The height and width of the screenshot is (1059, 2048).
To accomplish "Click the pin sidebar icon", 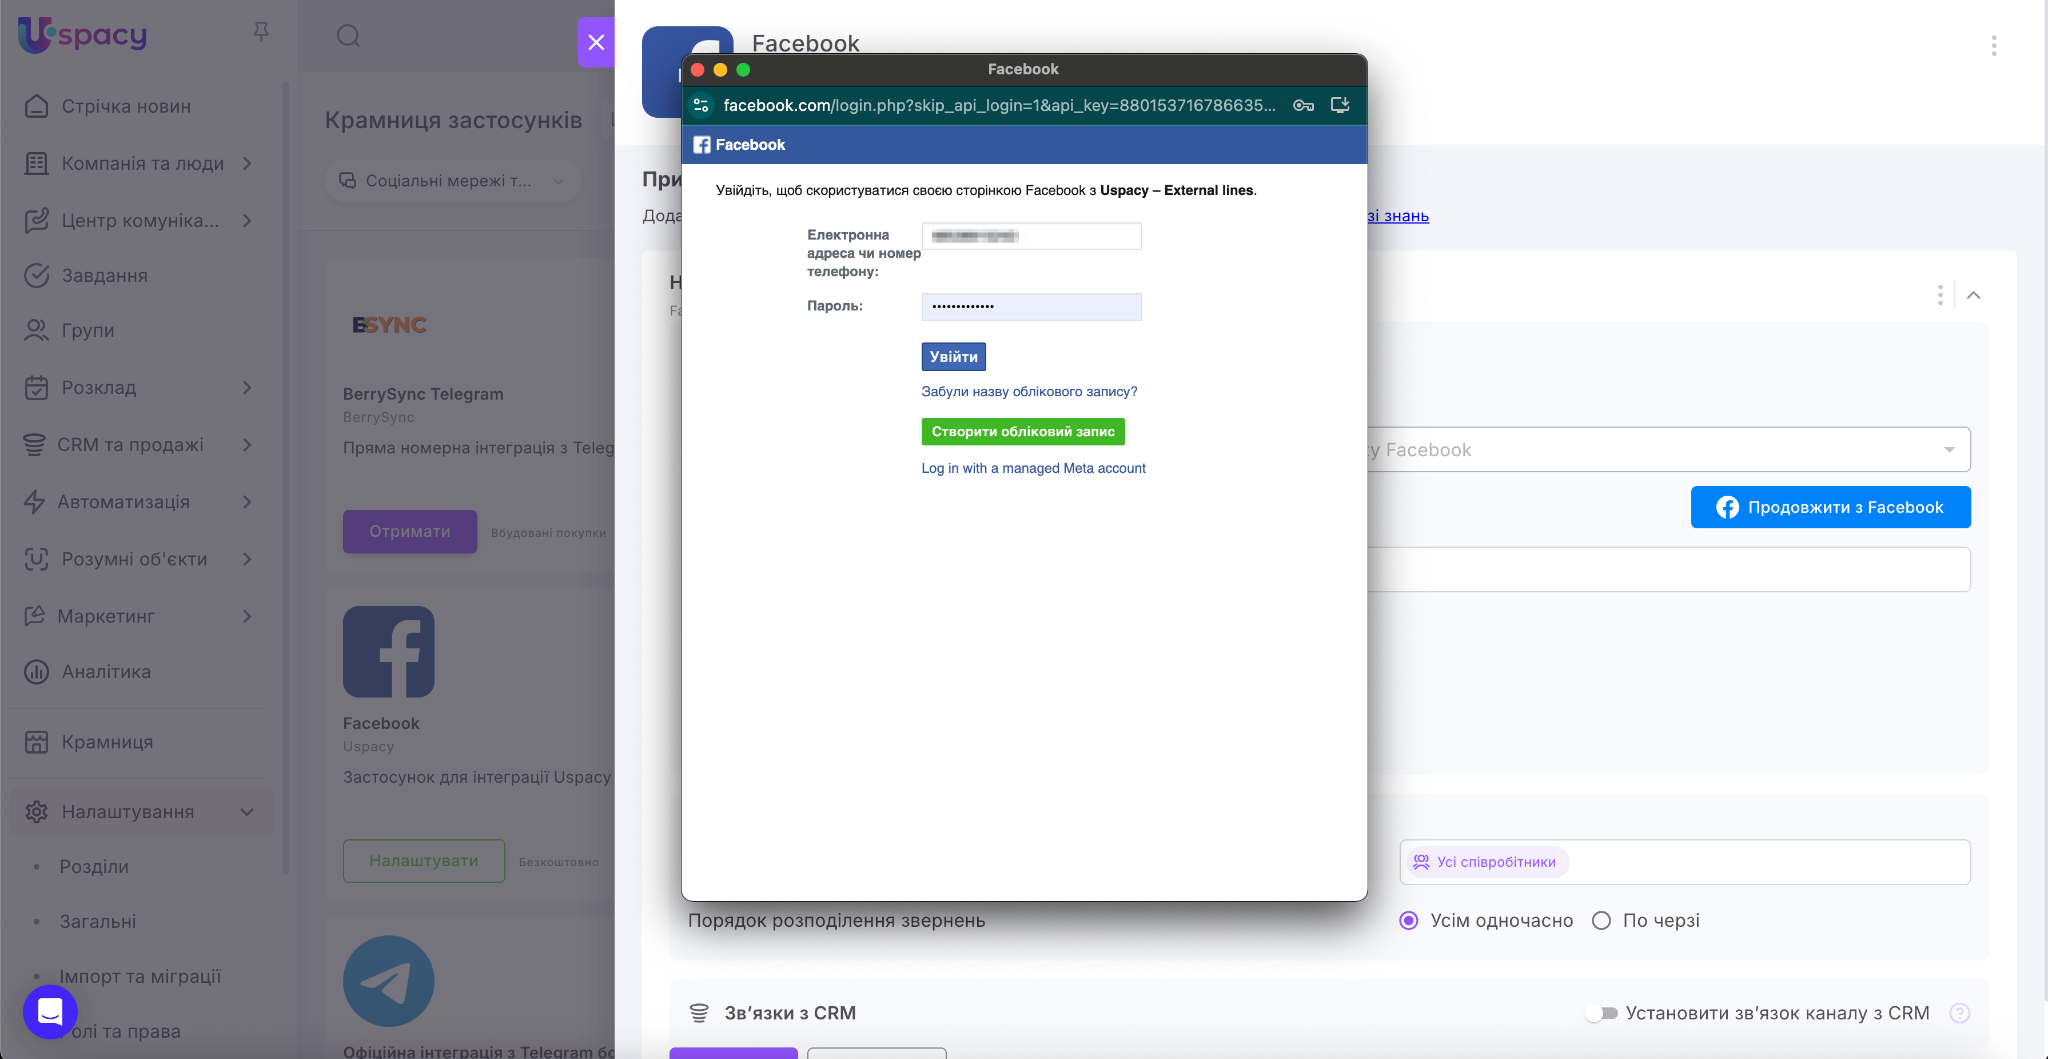I will click(x=261, y=33).
